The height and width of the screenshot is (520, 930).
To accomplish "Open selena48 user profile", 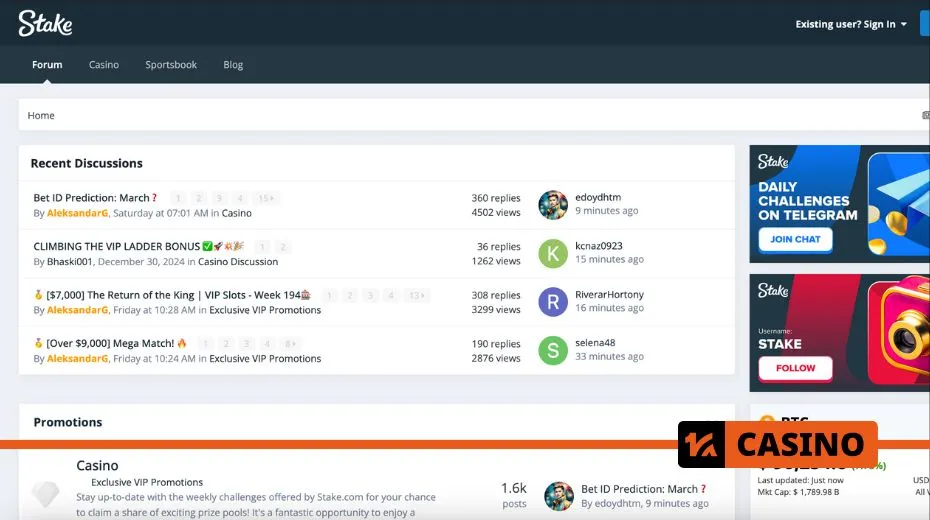I will coord(595,343).
